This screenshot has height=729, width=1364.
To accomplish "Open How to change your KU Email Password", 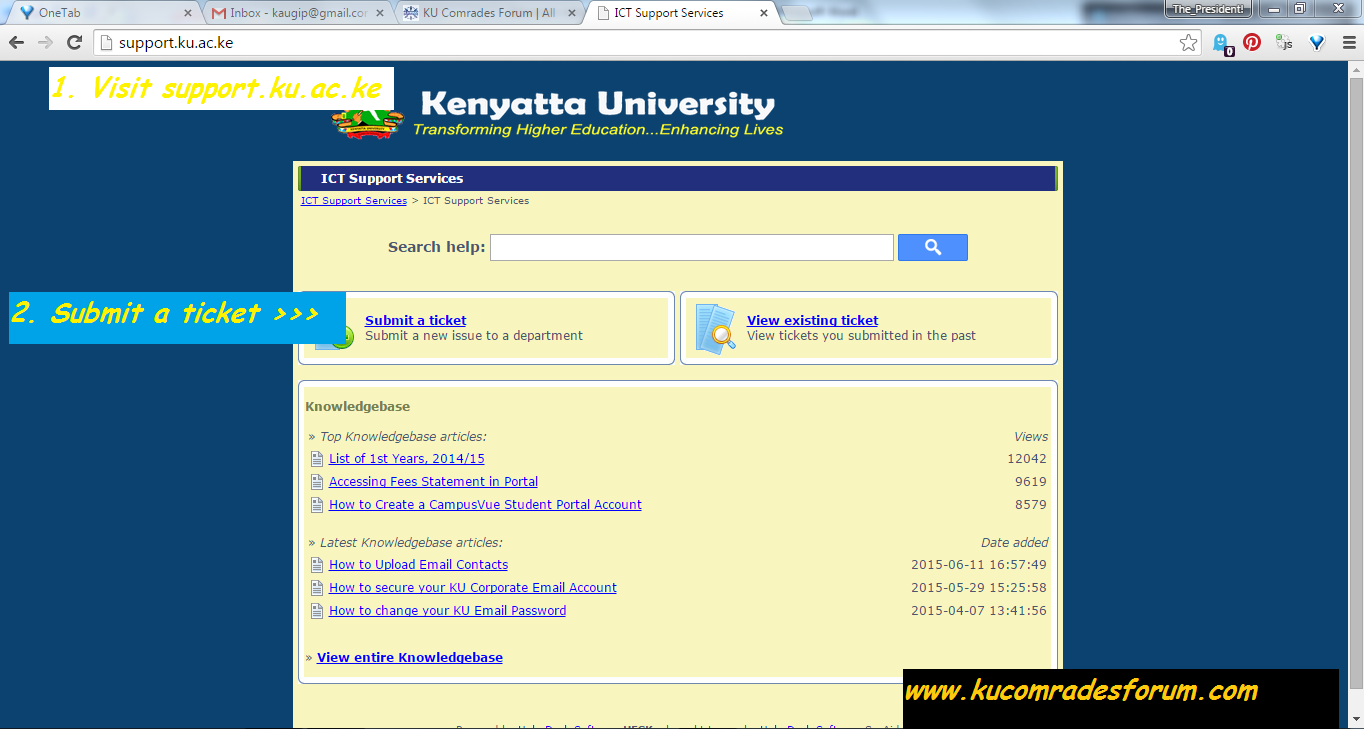I will [x=447, y=611].
